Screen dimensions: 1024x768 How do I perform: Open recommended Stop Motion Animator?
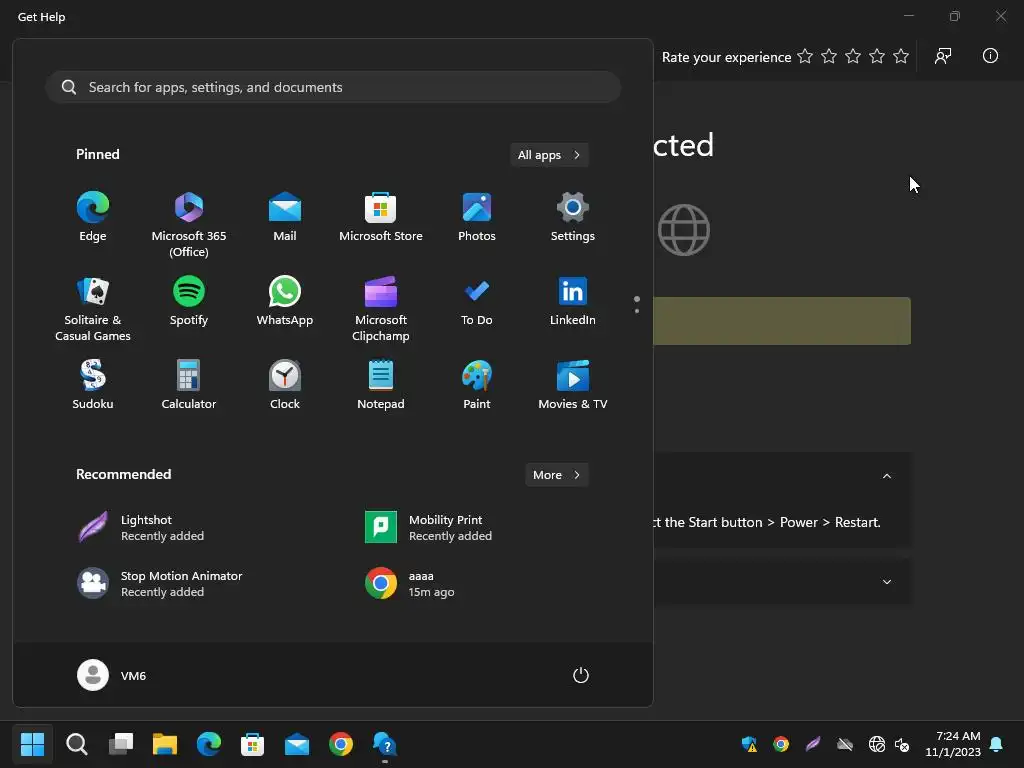(159, 583)
